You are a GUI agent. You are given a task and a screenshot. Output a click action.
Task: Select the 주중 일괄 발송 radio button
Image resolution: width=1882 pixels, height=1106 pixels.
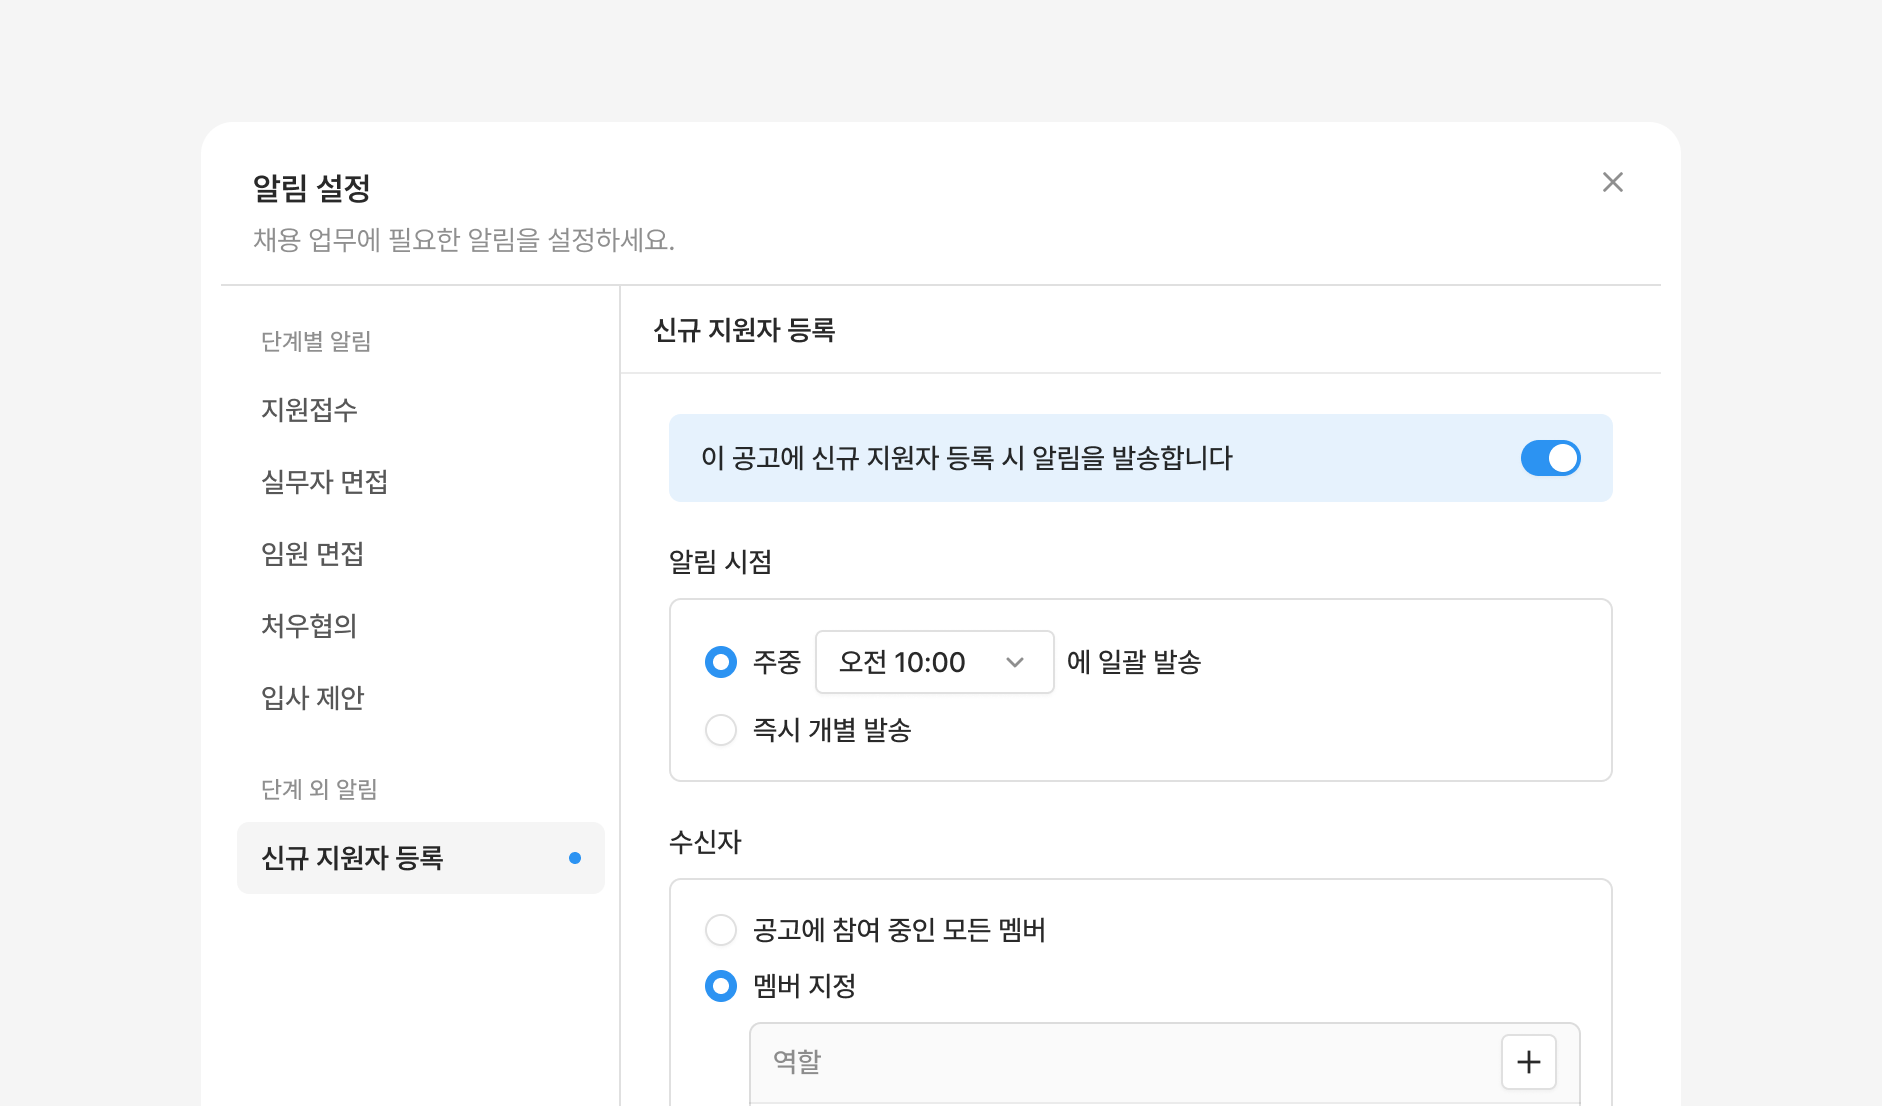(x=721, y=662)
